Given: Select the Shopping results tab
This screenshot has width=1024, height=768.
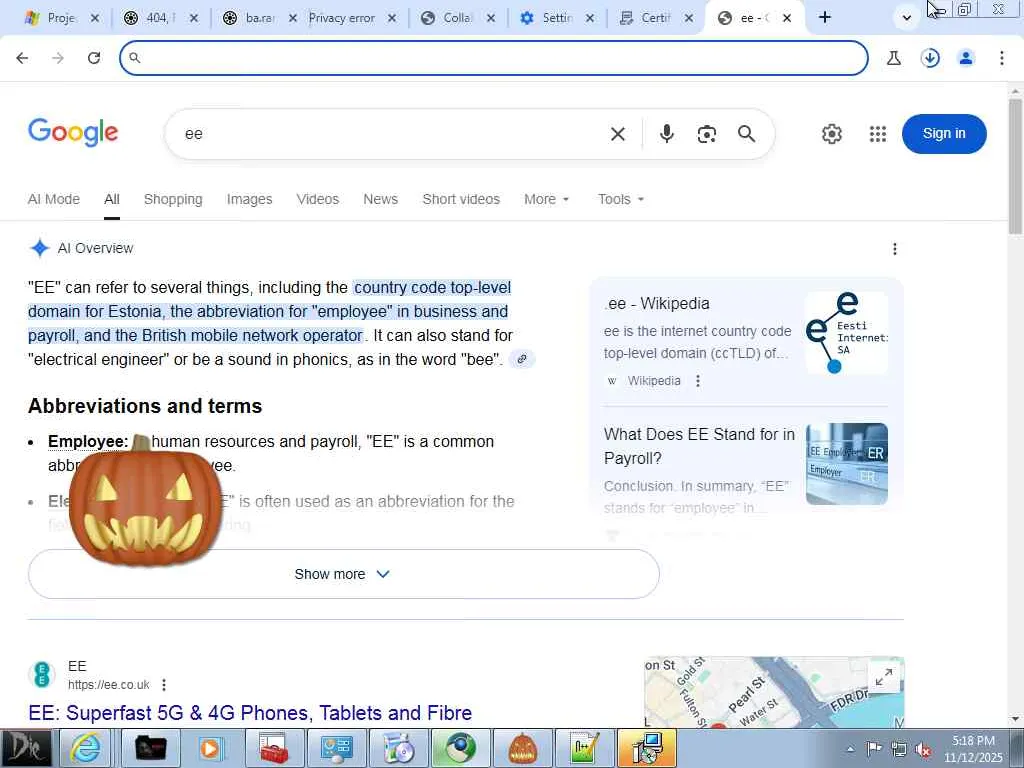Looking at the screenshot, I should click(x=173, y=199).
